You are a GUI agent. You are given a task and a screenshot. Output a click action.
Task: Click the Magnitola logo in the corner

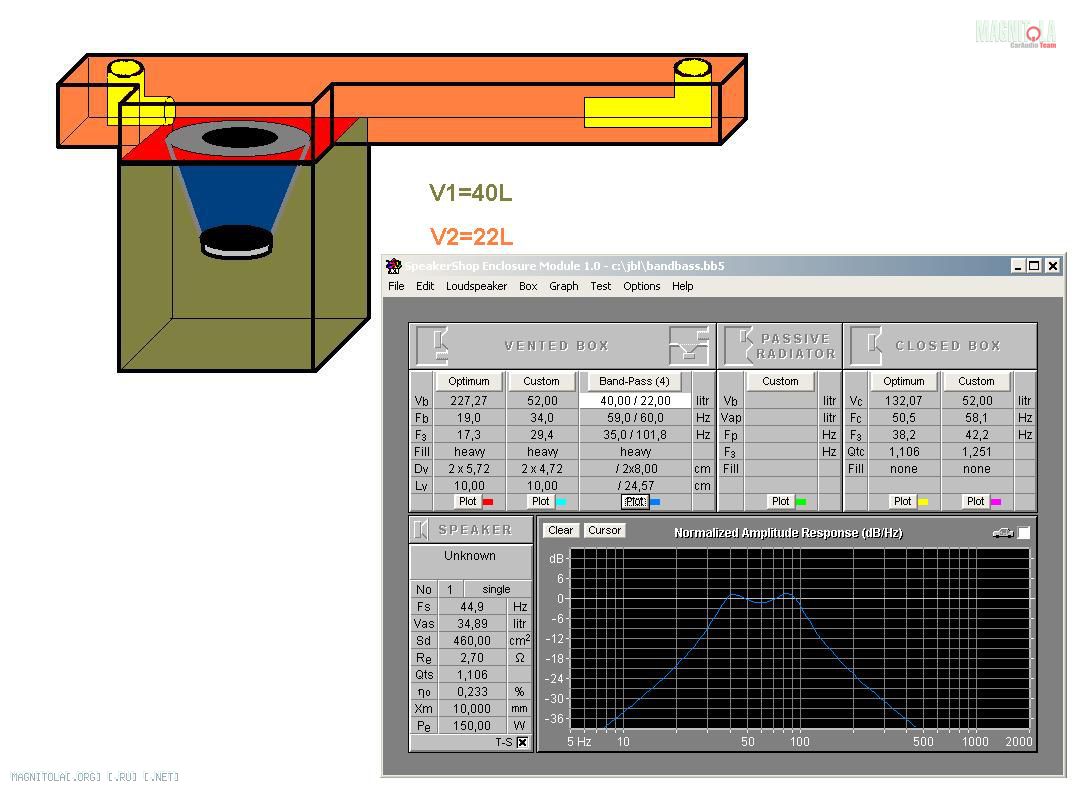1015,33
